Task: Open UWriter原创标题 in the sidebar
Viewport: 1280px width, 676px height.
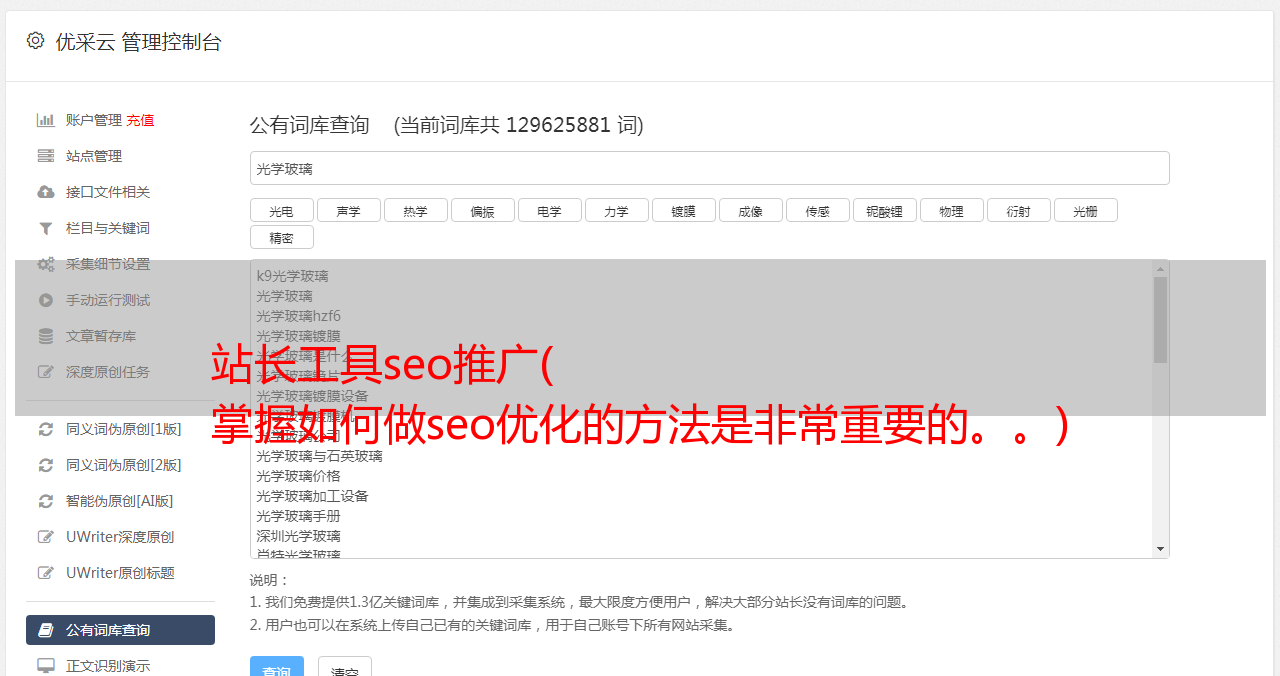Action: 120,573
